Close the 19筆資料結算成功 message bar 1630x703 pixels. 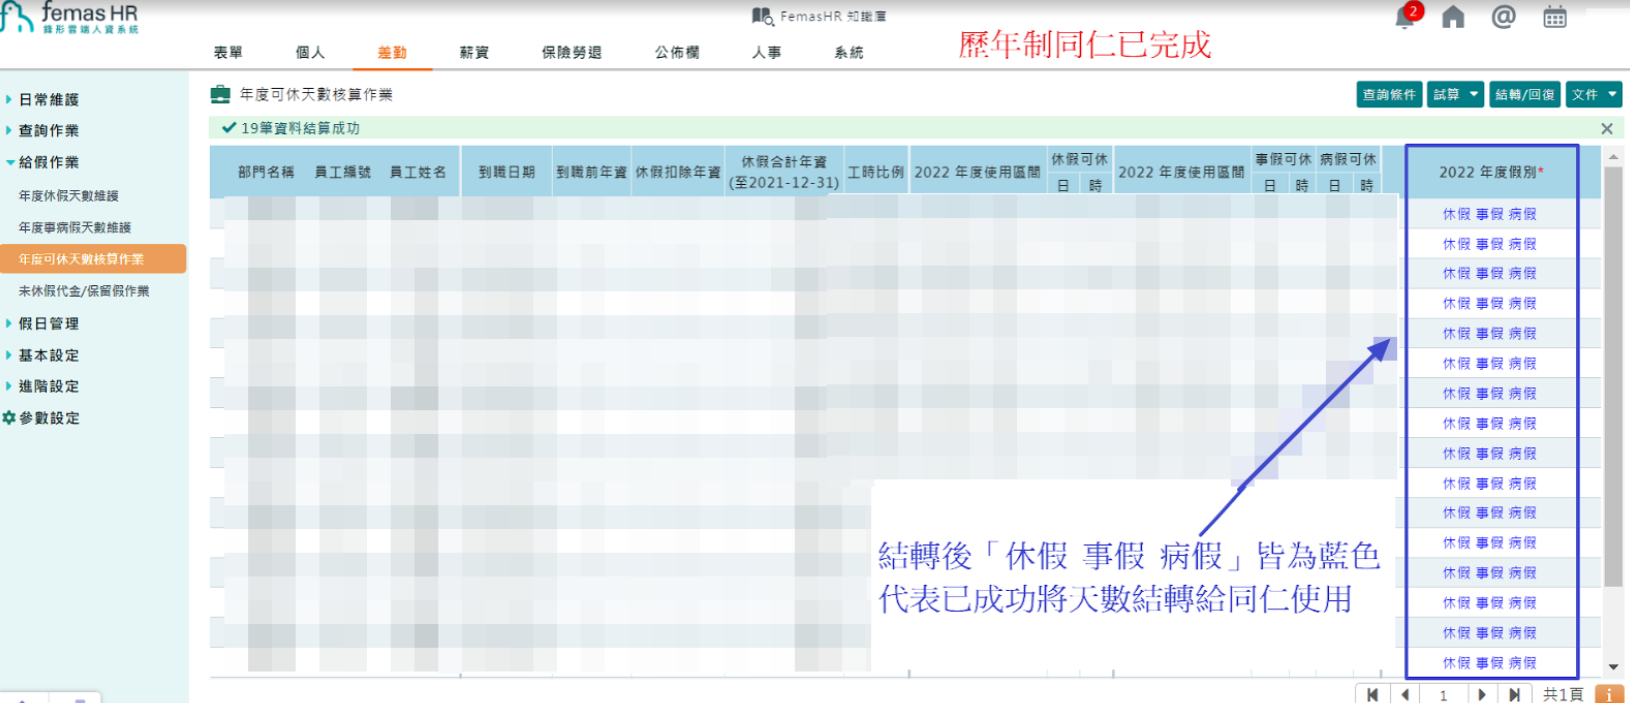coord(1607,129)
